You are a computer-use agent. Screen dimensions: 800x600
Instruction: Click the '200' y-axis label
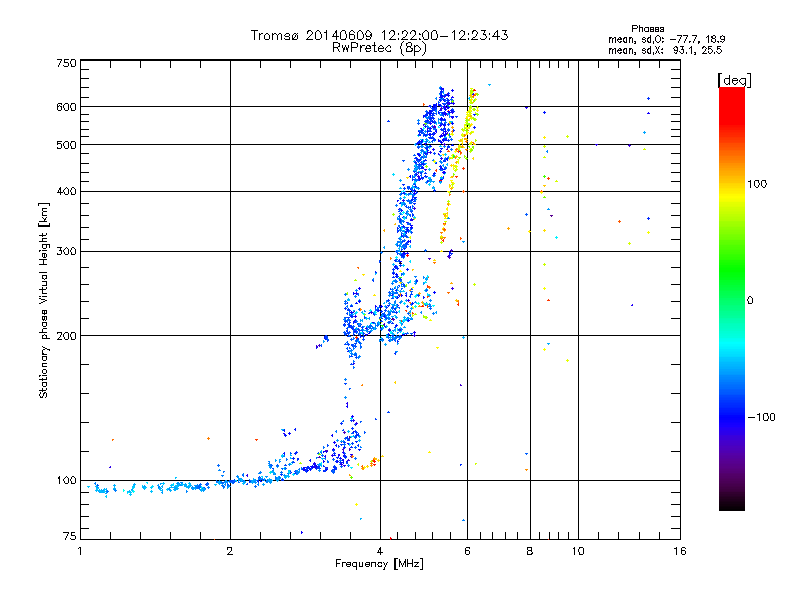[66, 336]
